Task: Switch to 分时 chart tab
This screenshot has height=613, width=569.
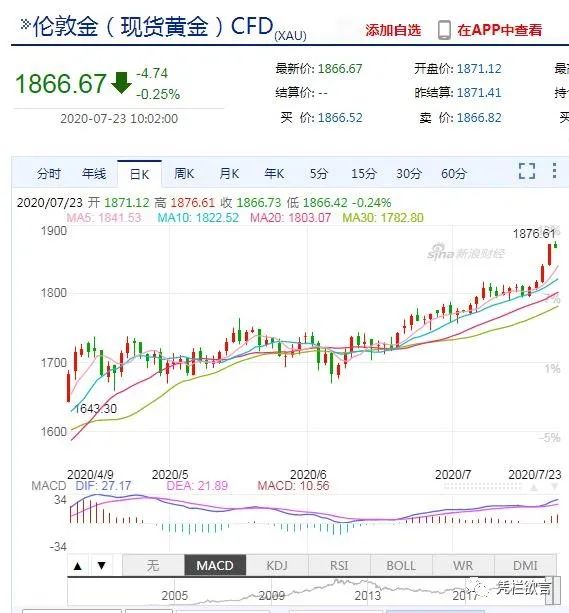Action: (x=49, y=174)
